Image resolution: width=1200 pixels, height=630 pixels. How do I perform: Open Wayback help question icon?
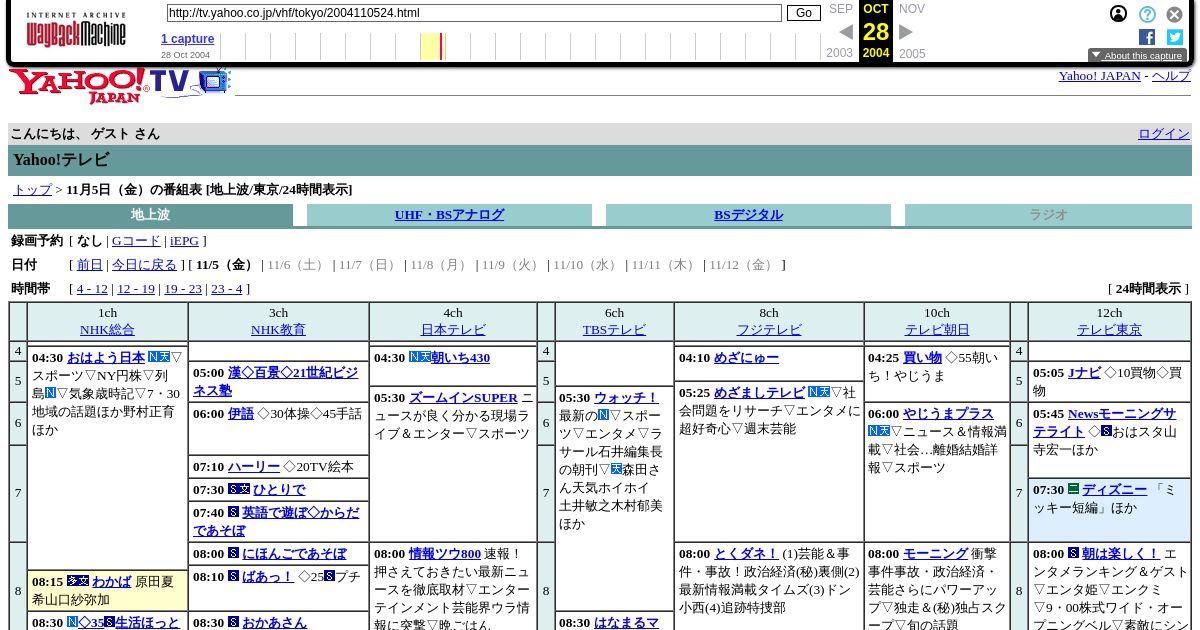(1147, 14)
